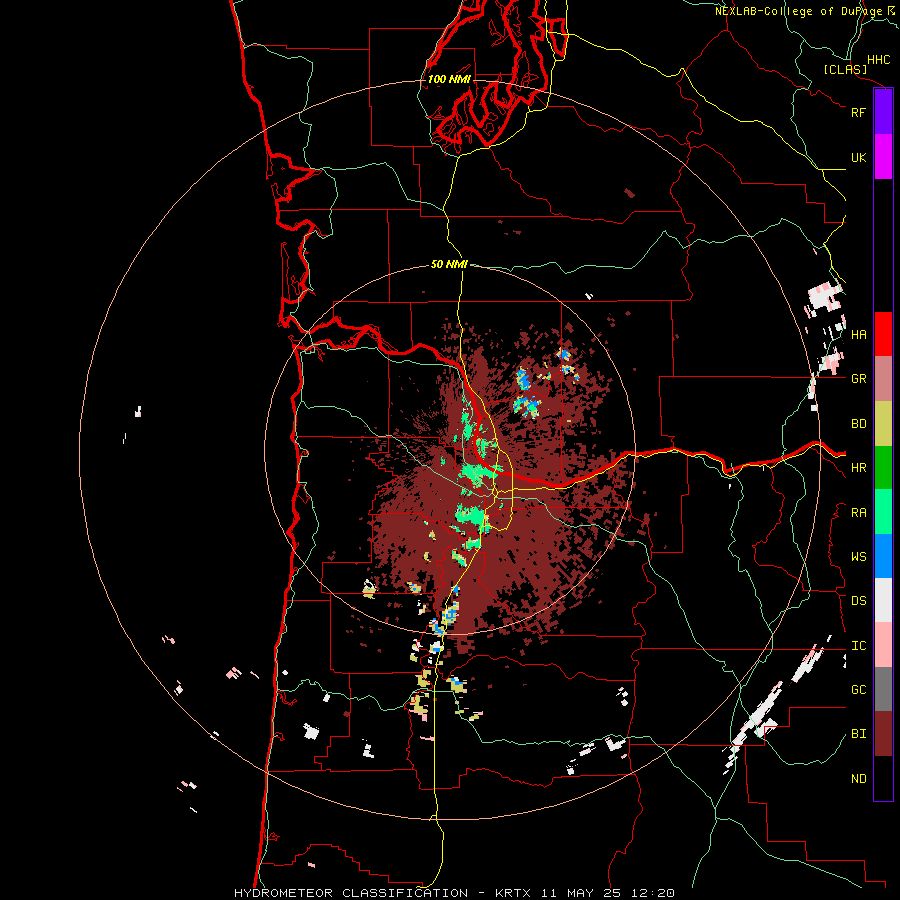Select the HR legend label
The image size is (900, 900).
point(858,468)
